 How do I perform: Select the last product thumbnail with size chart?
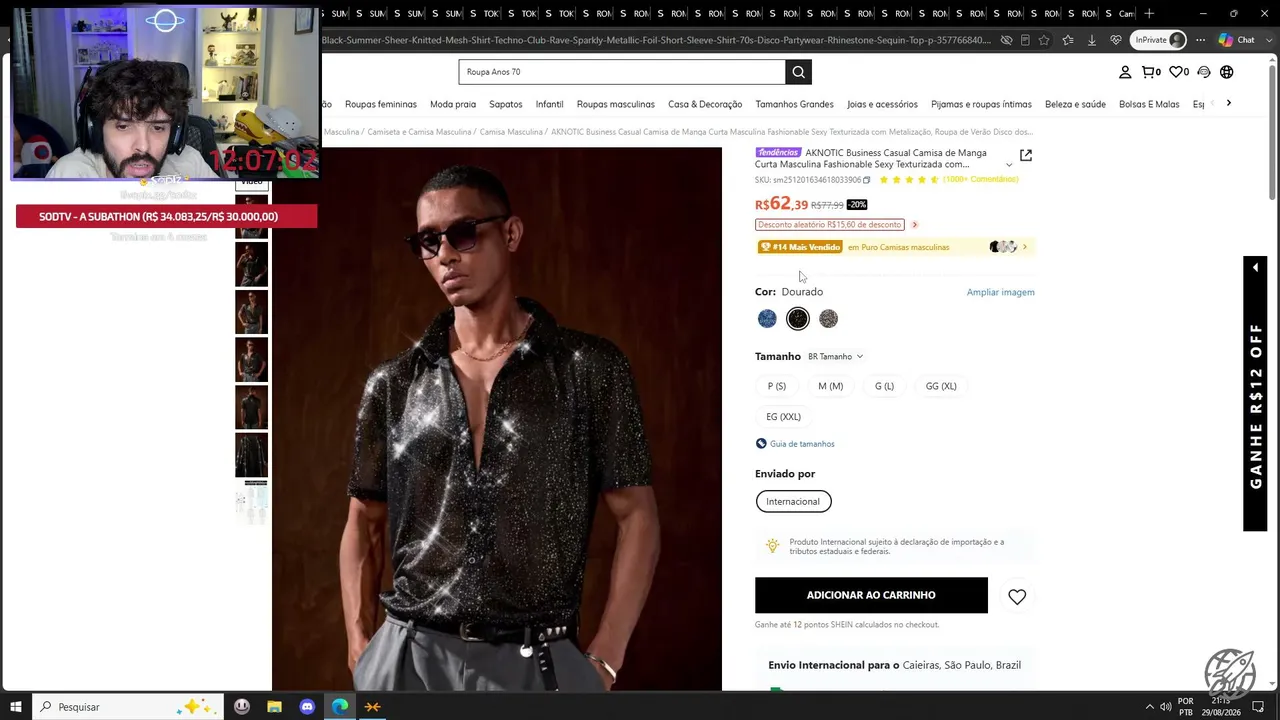pos(251,502)
